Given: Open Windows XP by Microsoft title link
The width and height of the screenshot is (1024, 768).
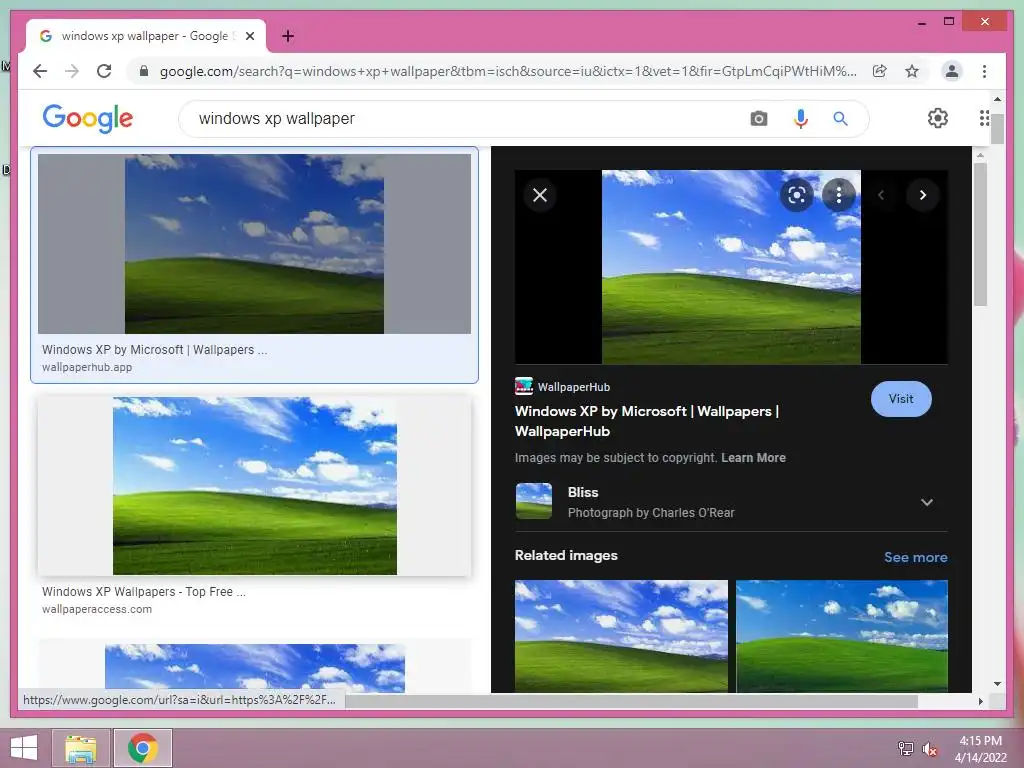Looking at the screenshot, I should click(x=647, y=421).
